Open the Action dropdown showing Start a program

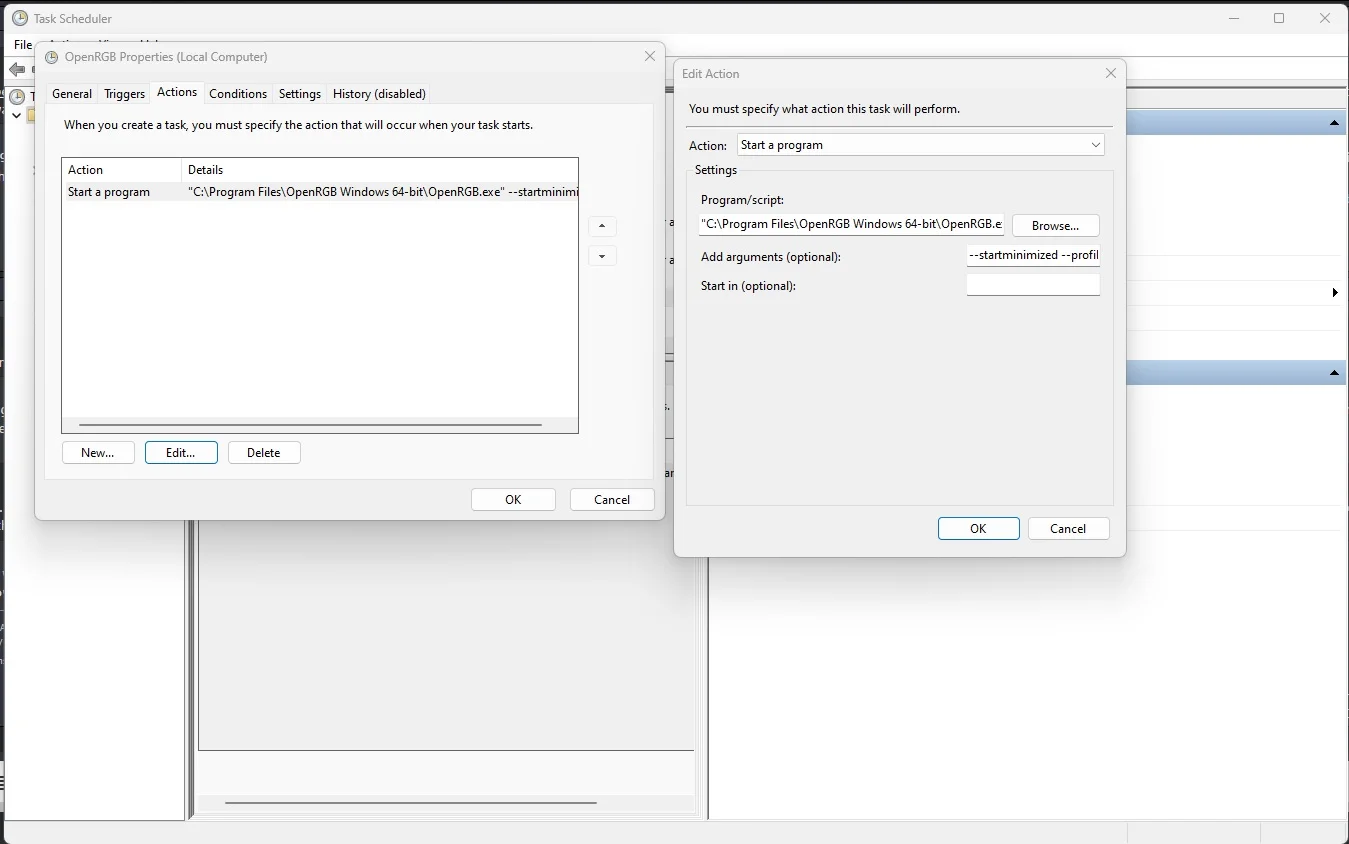click(921, 145)
